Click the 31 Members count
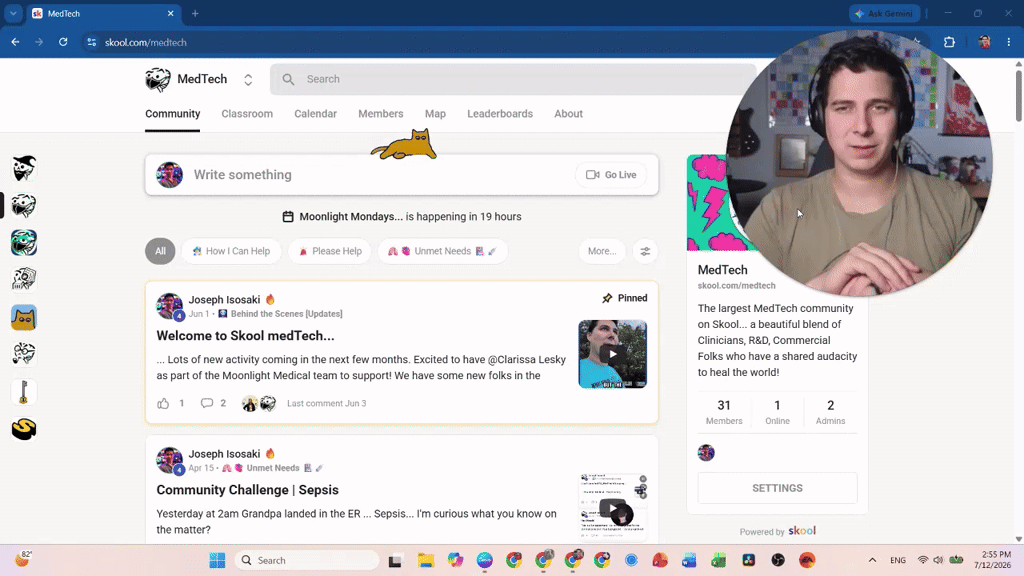 (x=724, y=412)
